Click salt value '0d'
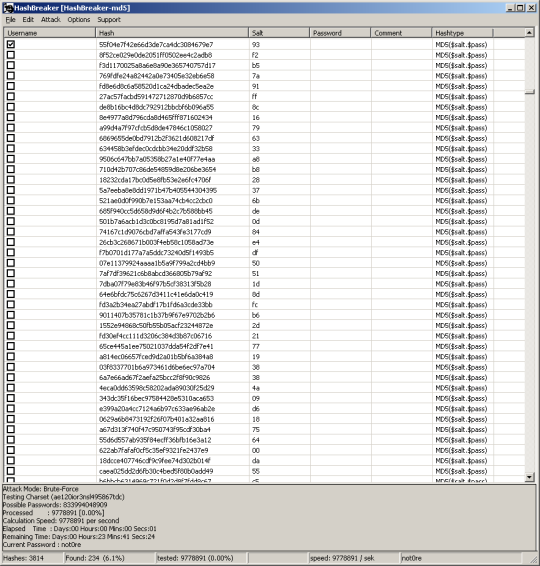This screenshot has width=540, height=566. (x=256, y=221)
